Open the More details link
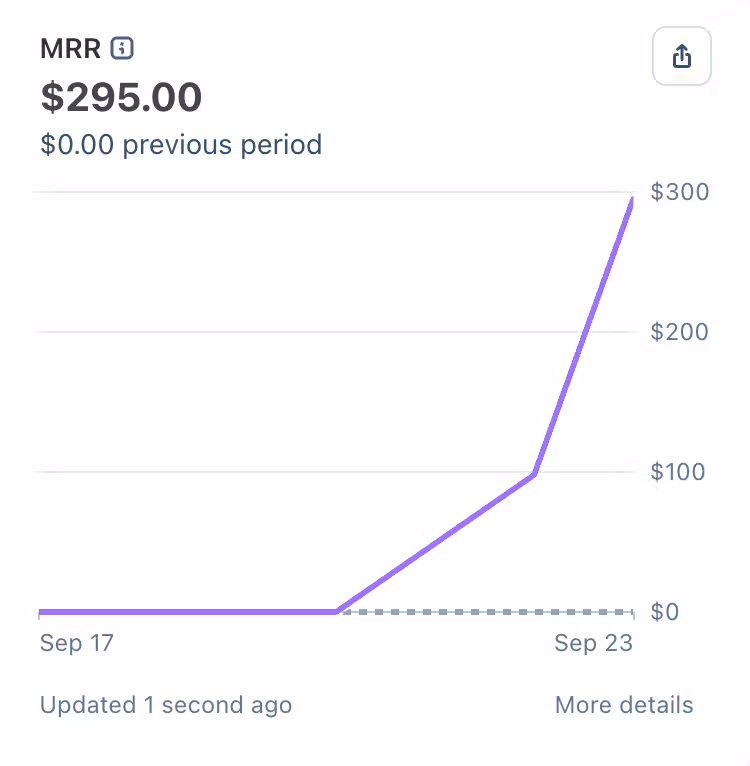 click(624, 705)
